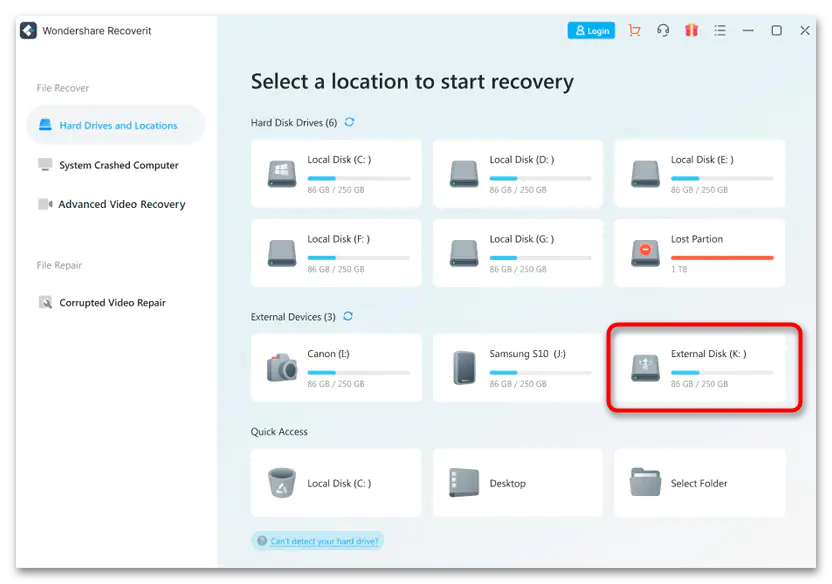
Task: Click the Select Folder icon
Action: pyautogui.click(x=645, y=483)
